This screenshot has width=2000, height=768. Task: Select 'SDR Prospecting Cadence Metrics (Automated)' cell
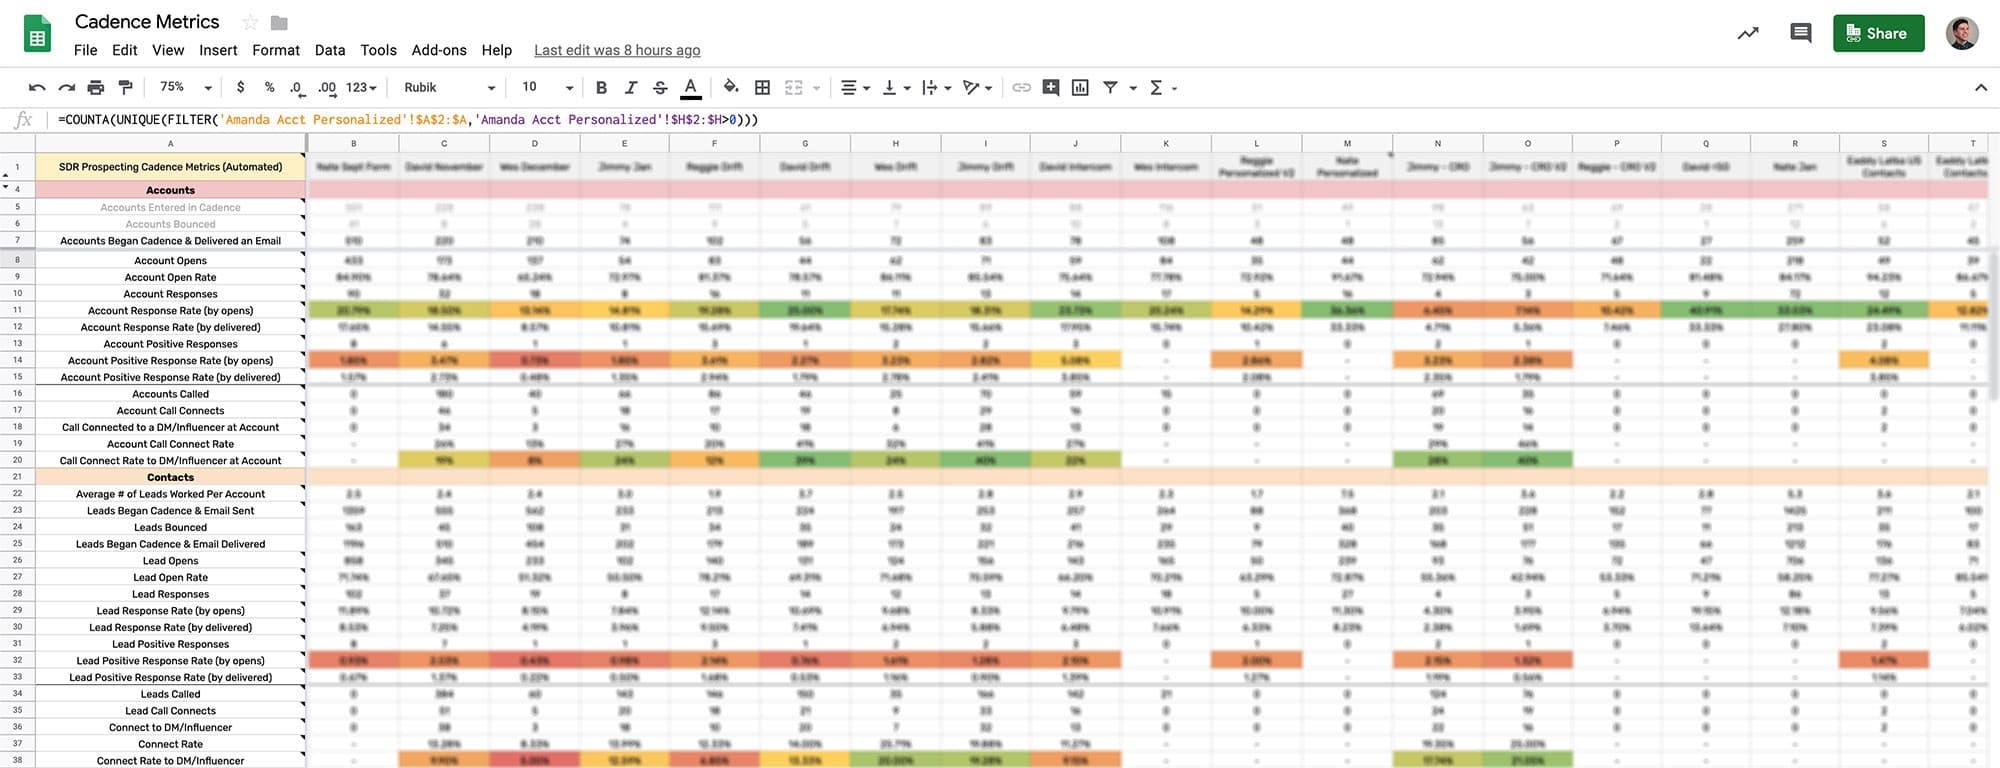(170, 167)
